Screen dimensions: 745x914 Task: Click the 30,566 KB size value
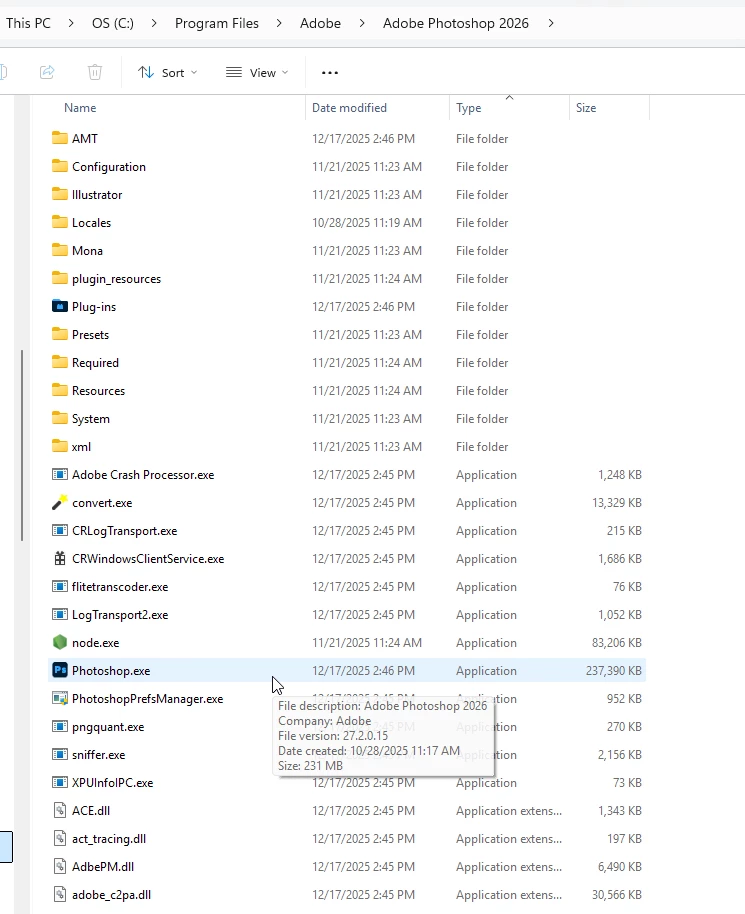coord(617,895)
